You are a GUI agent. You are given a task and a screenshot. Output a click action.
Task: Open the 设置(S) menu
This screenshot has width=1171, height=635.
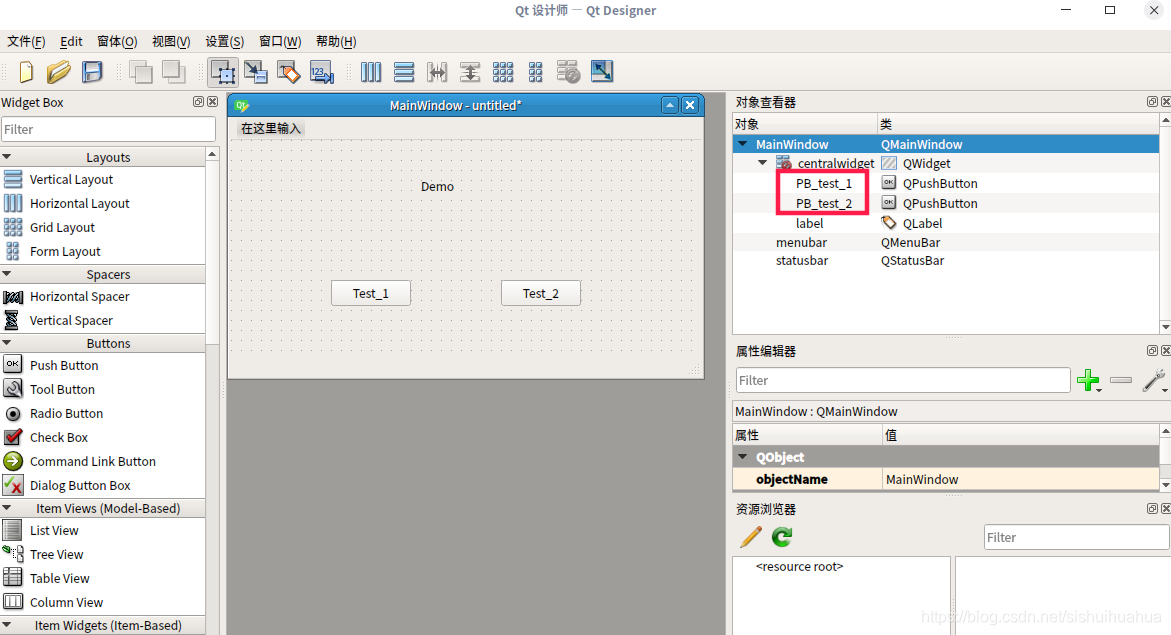coord(225,42)
